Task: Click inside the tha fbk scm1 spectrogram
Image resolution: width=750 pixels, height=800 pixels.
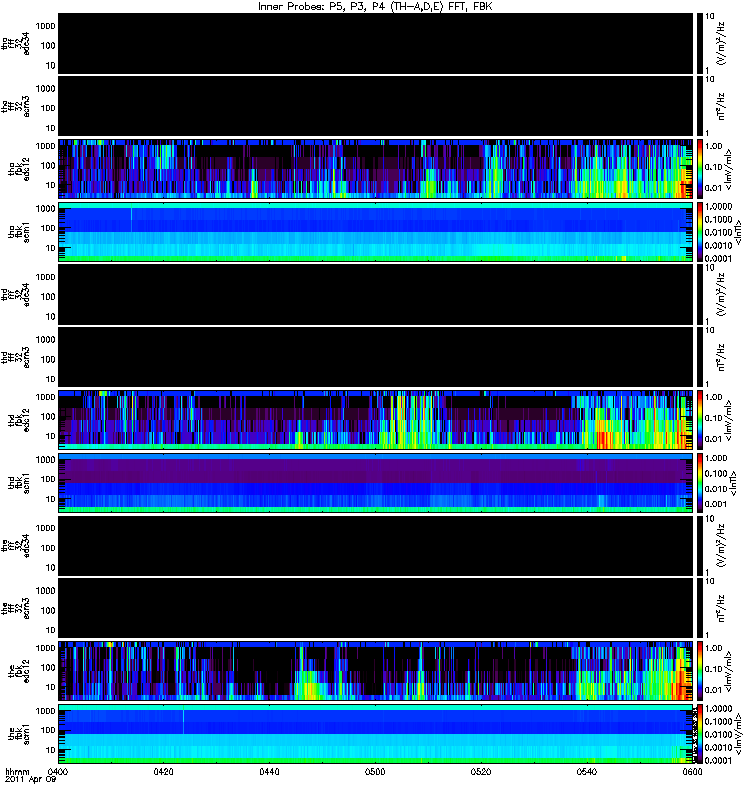Action: [x=376, y=232]
